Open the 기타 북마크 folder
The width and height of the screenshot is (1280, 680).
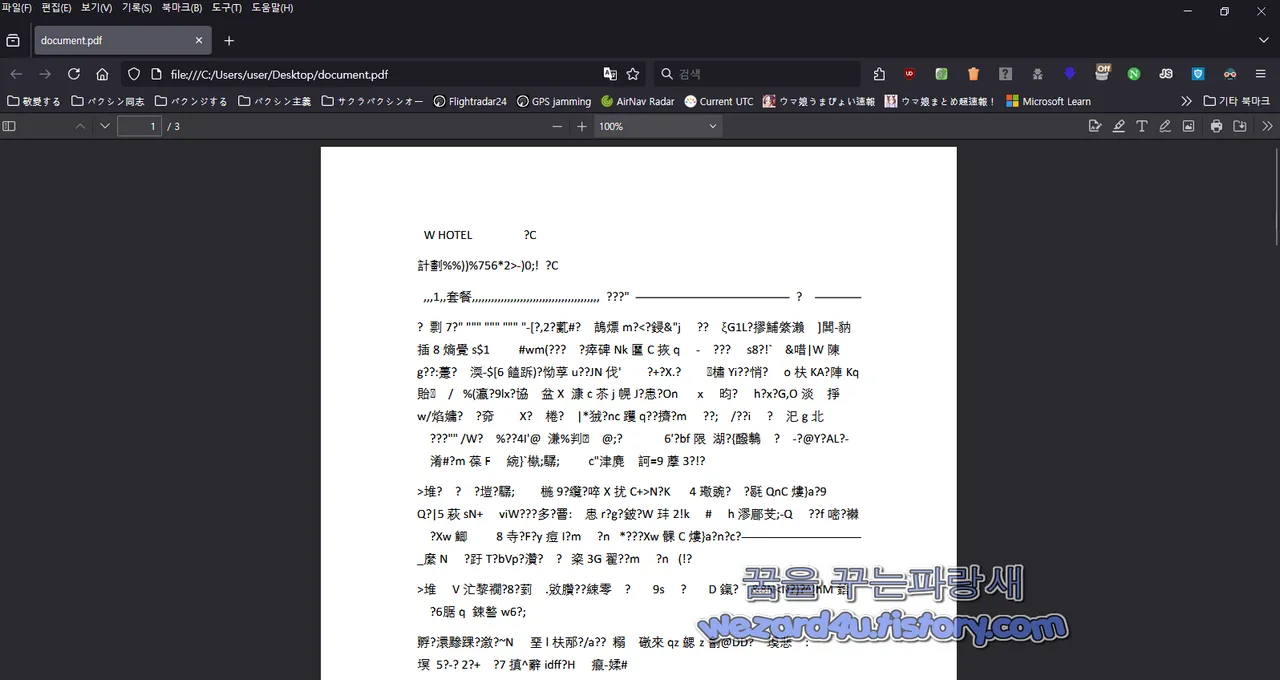[1237, 101]
